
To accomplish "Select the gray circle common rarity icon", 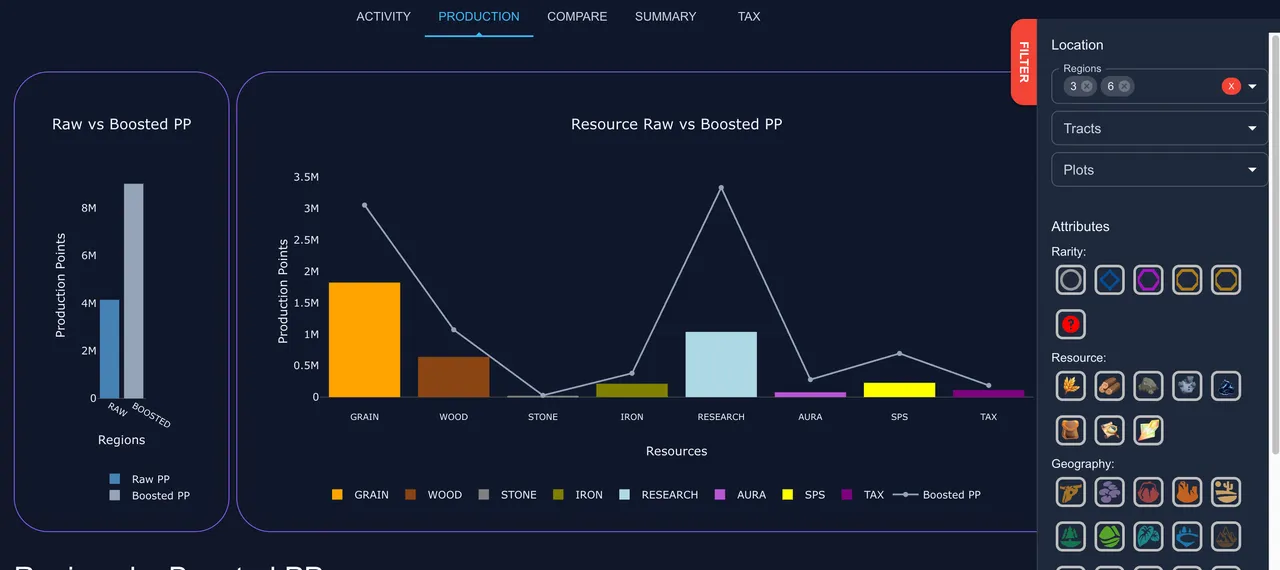I will pyautogui.click(x=1071, y=279).
